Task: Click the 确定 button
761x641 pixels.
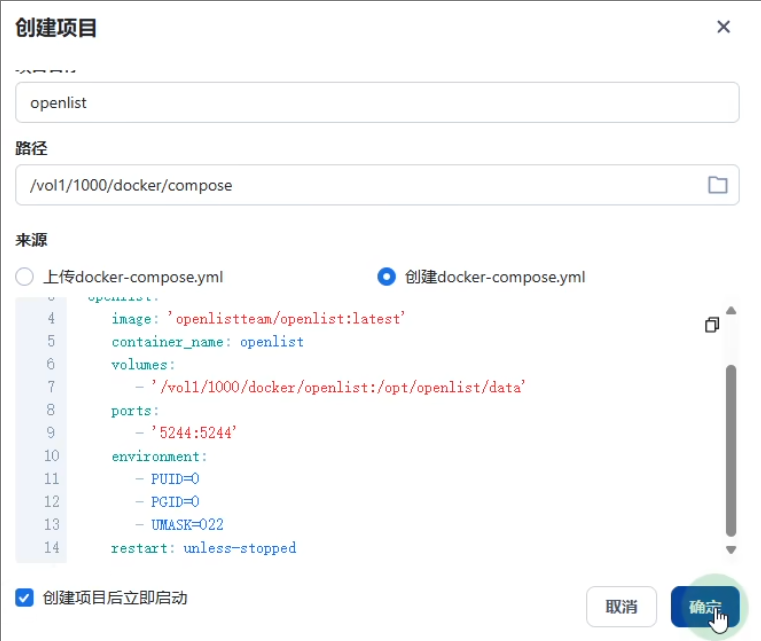Action: click(705, 607)
